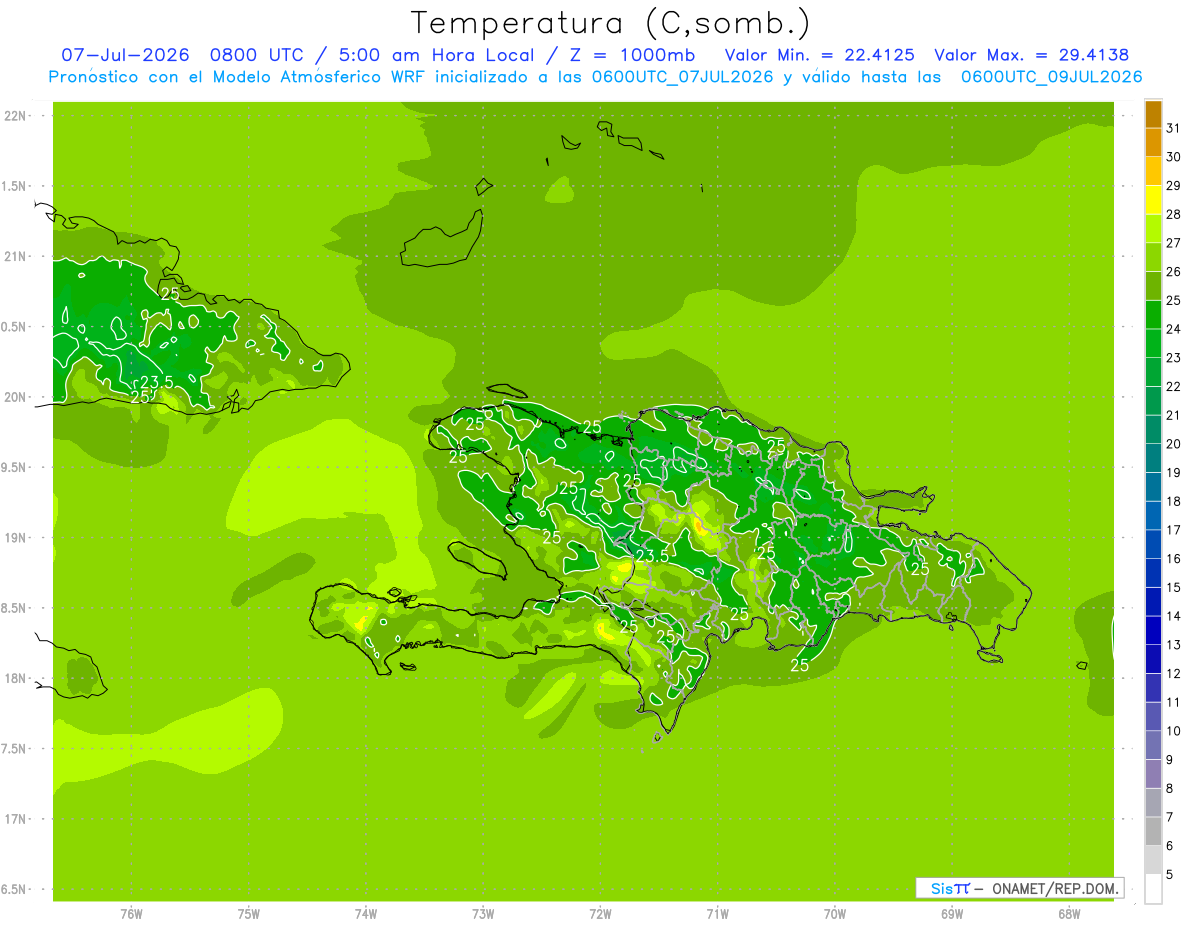Select the purple 9 degree colorbar segment
This screenshot has width=1200, height=927.
[1153, 774]
